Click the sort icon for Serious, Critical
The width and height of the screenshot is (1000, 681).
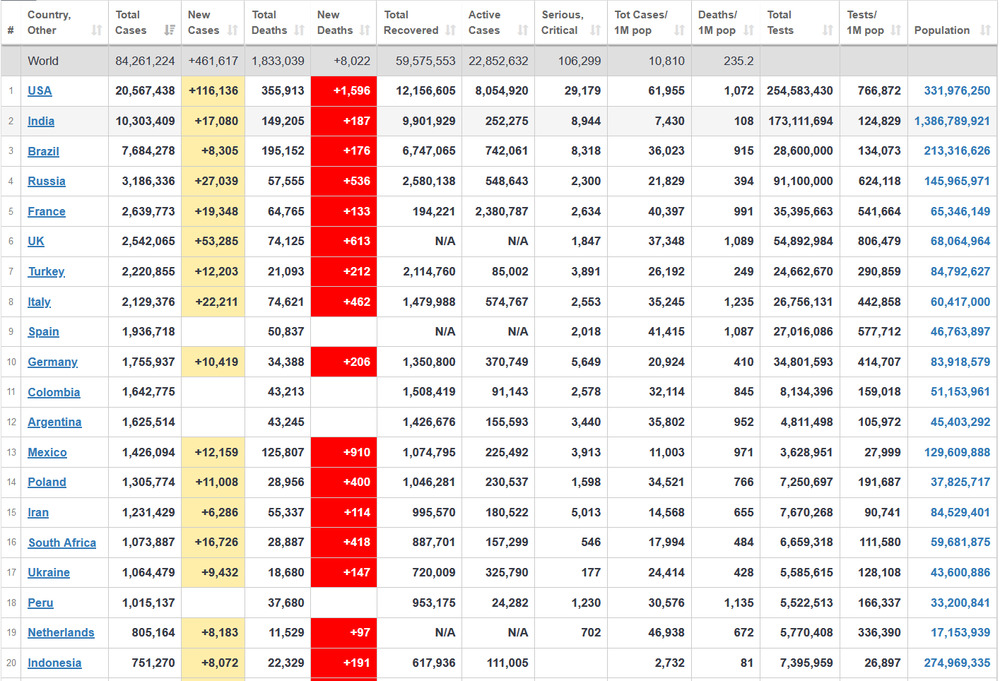(x=596, y=31)
